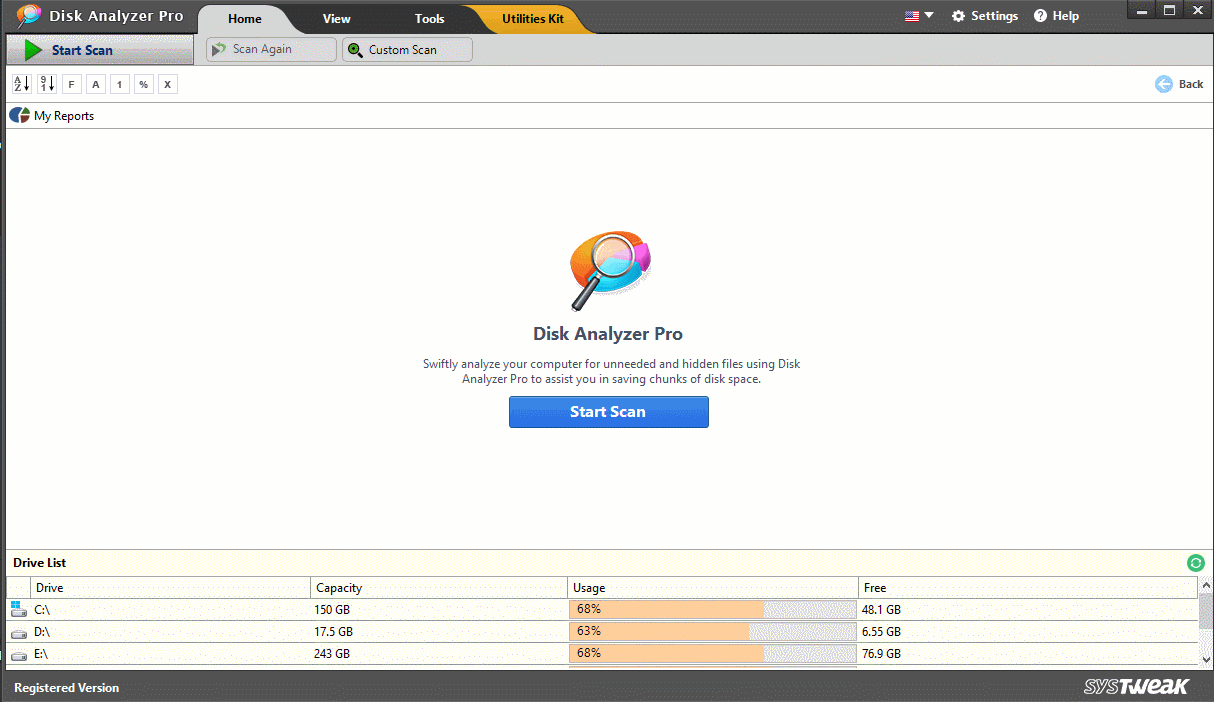The image size is (1214, 702).
Task: Open the Utilities Kit tab
Action: pyautogui.click(x=533, y=19)
